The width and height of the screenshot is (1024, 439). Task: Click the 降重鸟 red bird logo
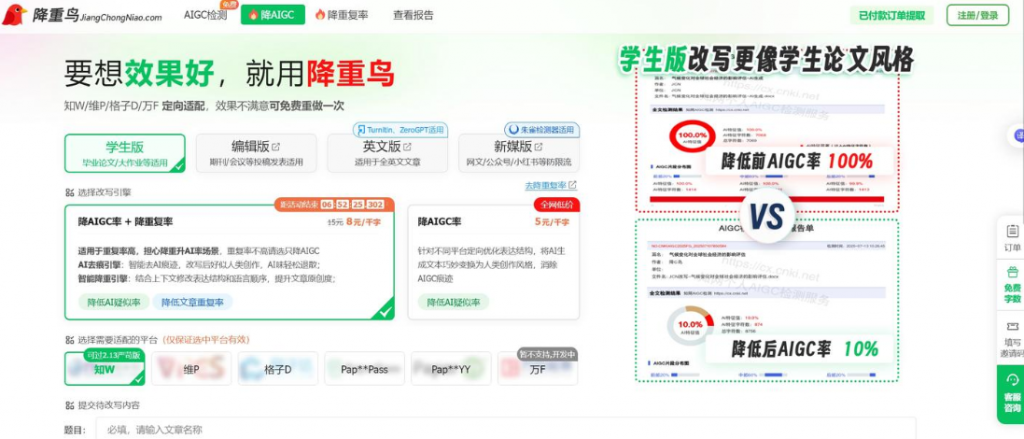point(15,15)
